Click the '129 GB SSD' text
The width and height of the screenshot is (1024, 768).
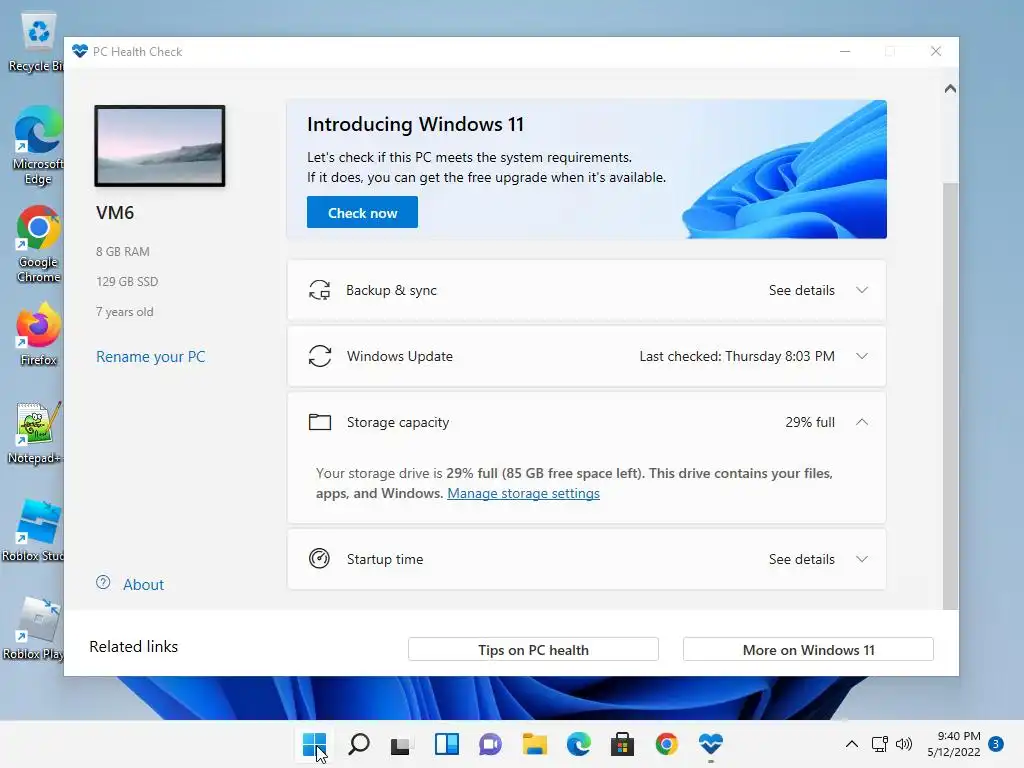tap(127, 281)
